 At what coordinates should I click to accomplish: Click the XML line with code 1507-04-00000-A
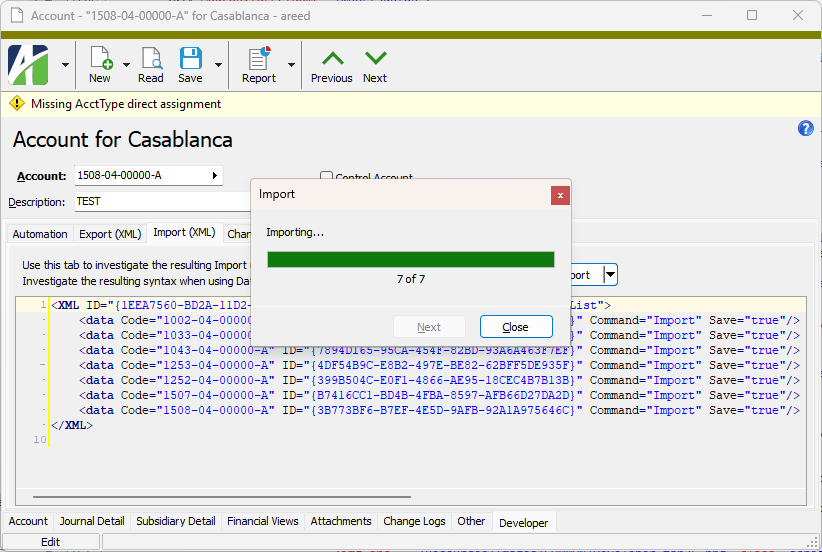[439, 395]
